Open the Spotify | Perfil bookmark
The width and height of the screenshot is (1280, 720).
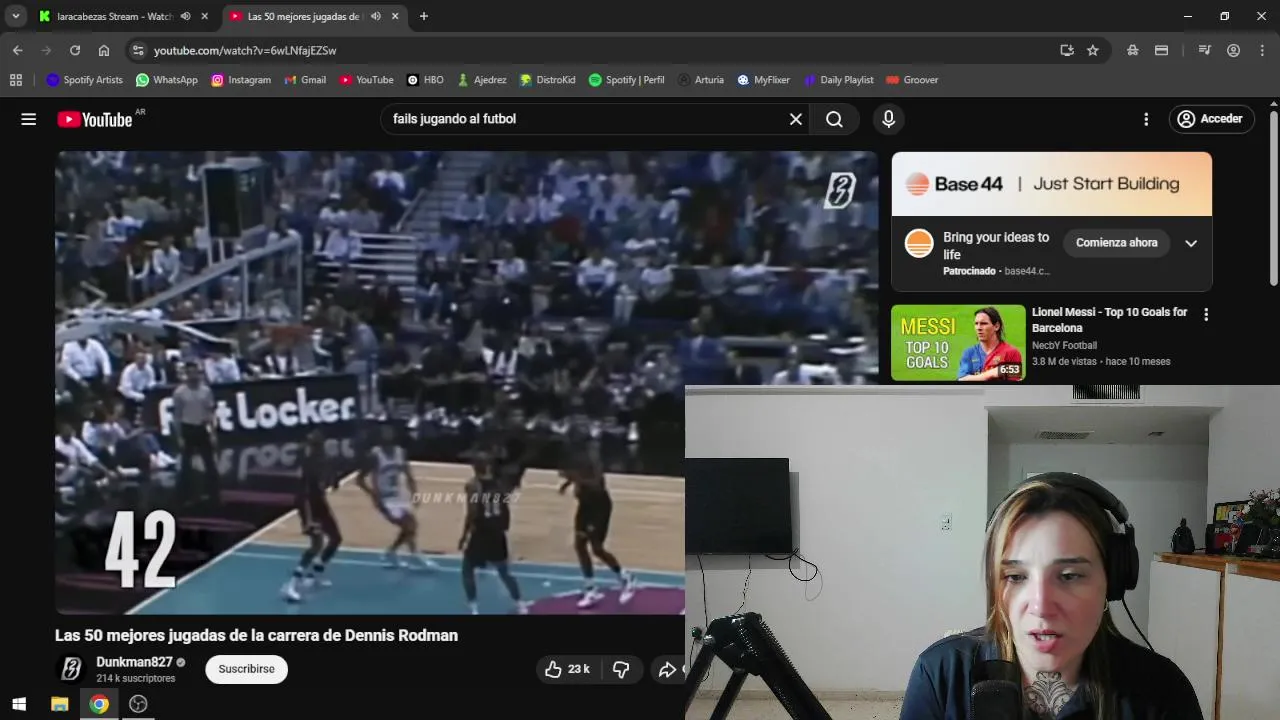coord(626,80)
